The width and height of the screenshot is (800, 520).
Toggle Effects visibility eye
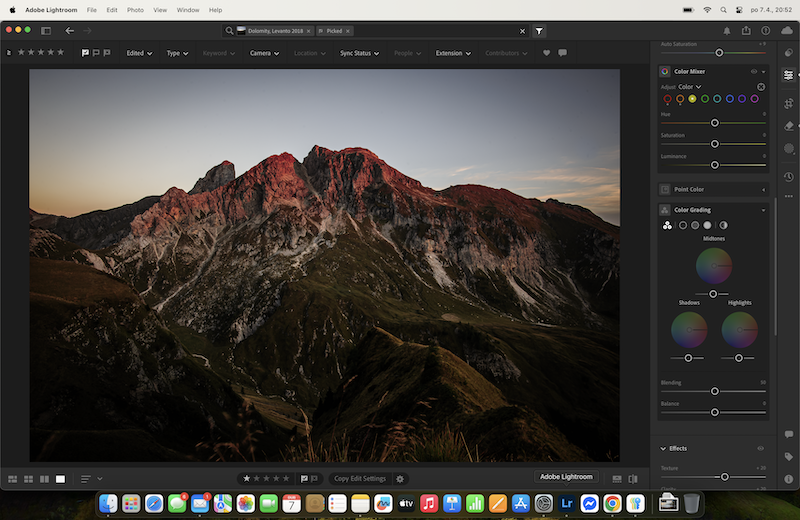760,449
